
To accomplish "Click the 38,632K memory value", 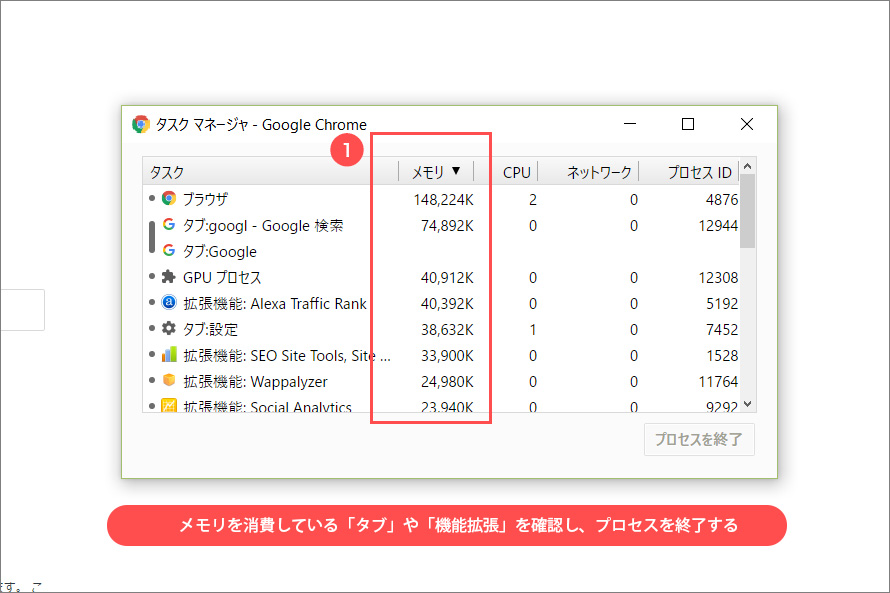I will [x=447, y=330].
